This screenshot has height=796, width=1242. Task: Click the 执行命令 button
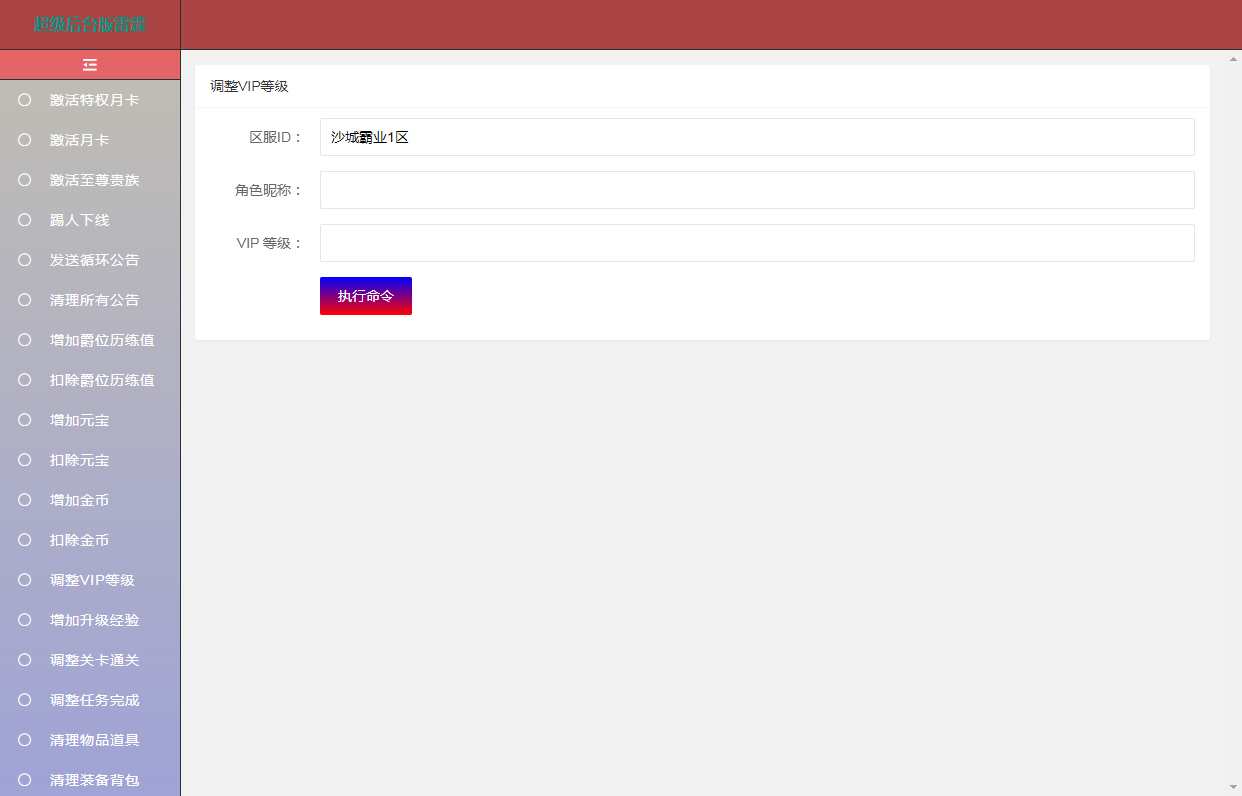(366, 295)
